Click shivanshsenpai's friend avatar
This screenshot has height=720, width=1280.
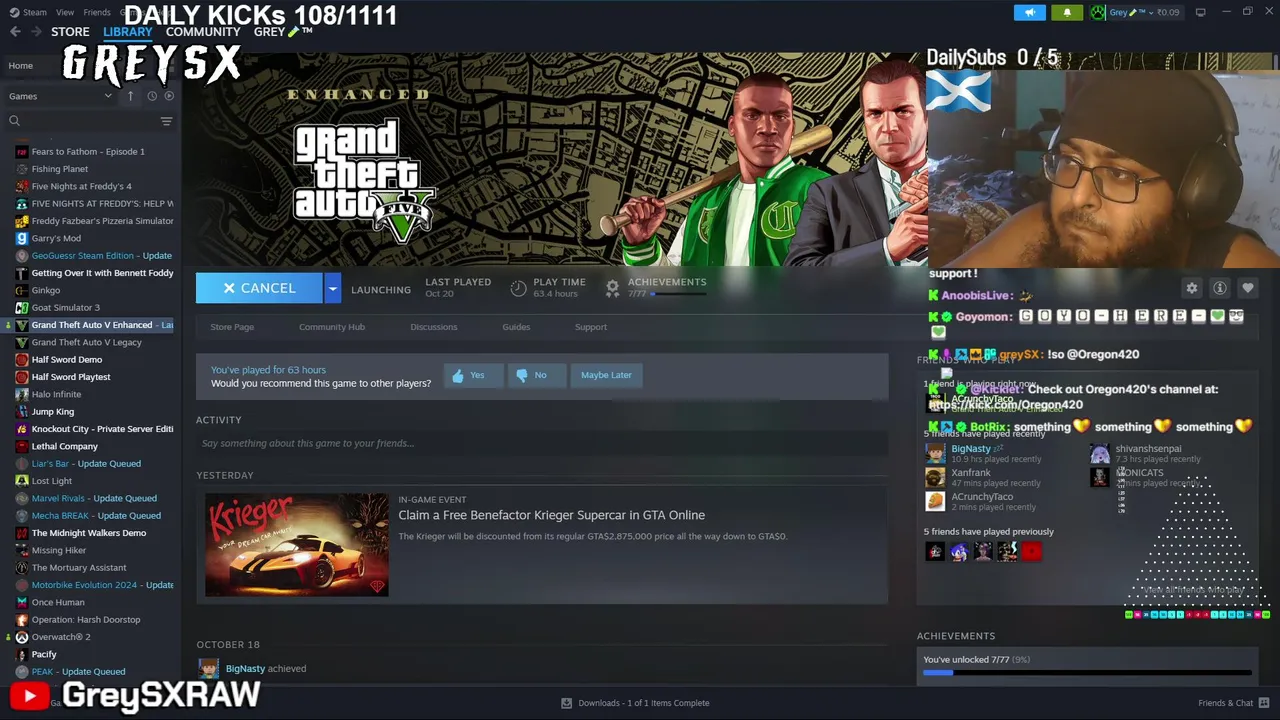pyautogui.click(x=1099, y=453)
